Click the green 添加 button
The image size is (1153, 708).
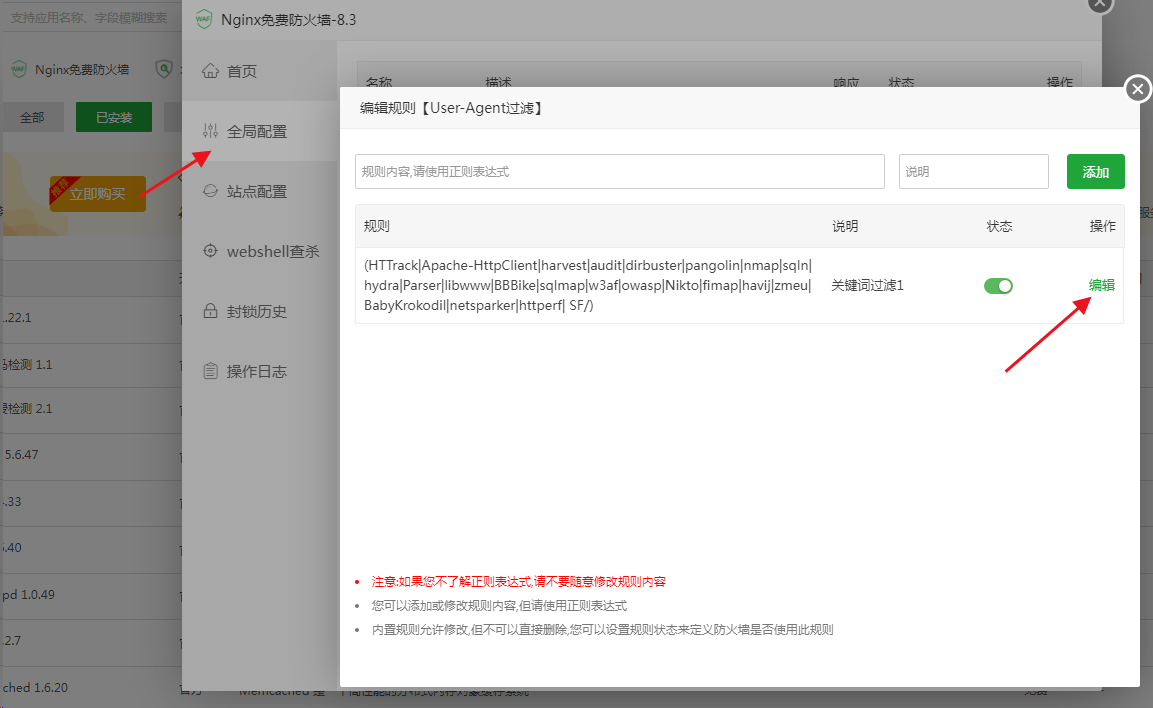1096,171
